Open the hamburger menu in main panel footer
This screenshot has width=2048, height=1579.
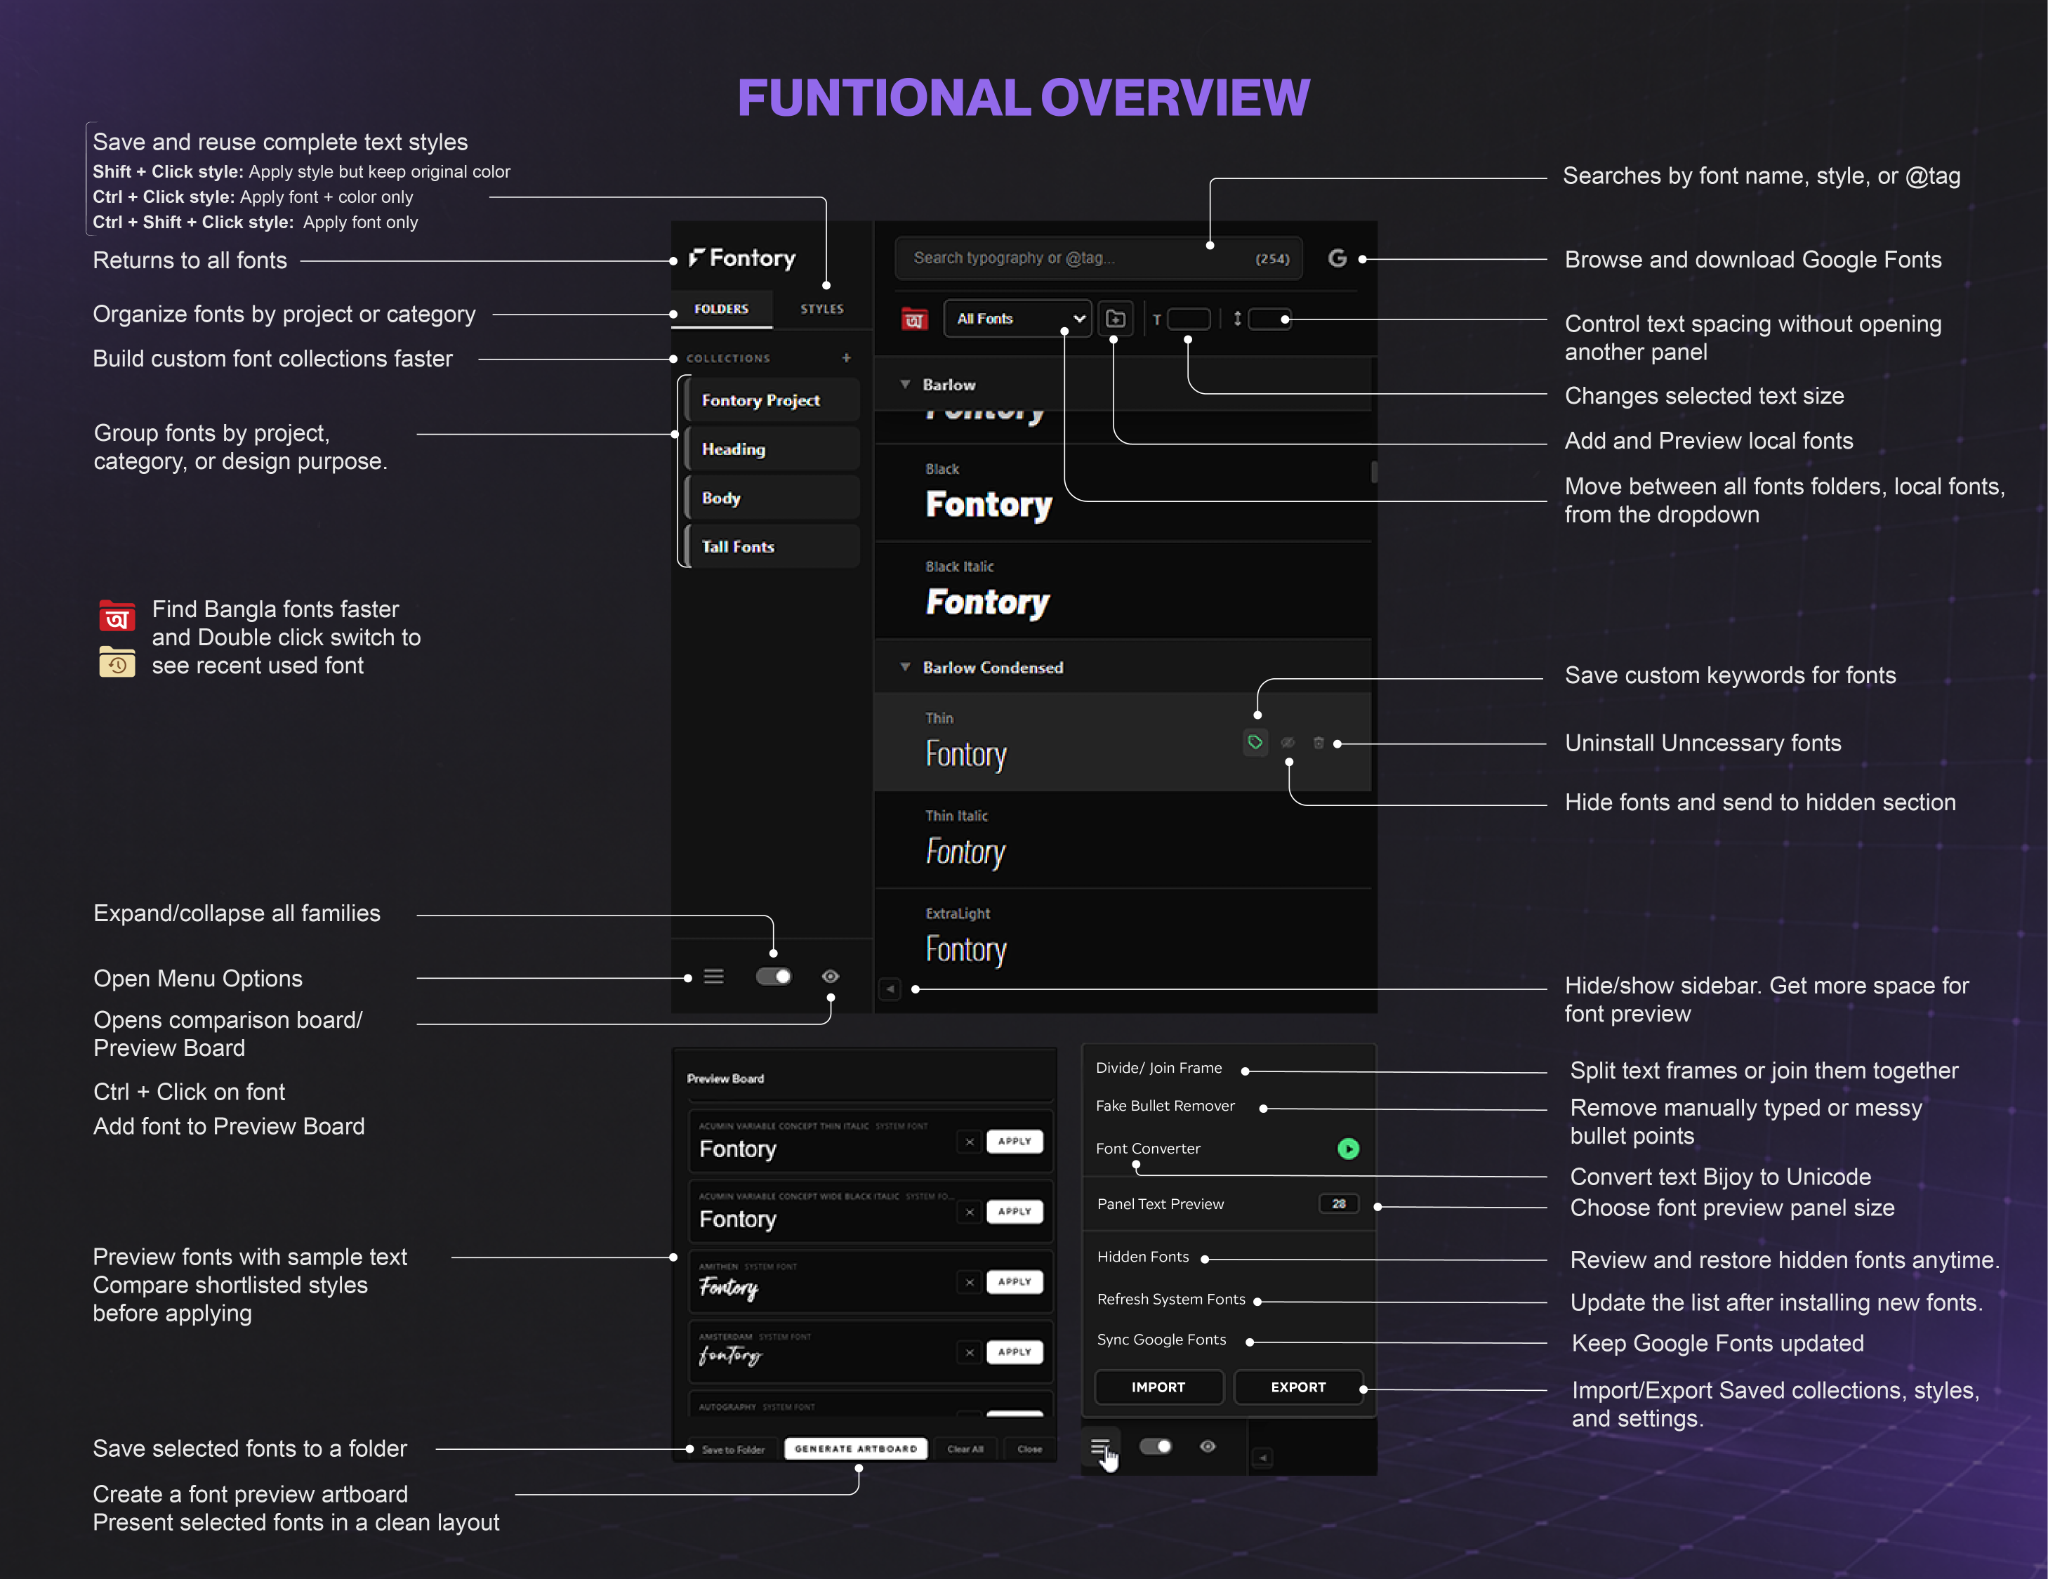(713, 976)
